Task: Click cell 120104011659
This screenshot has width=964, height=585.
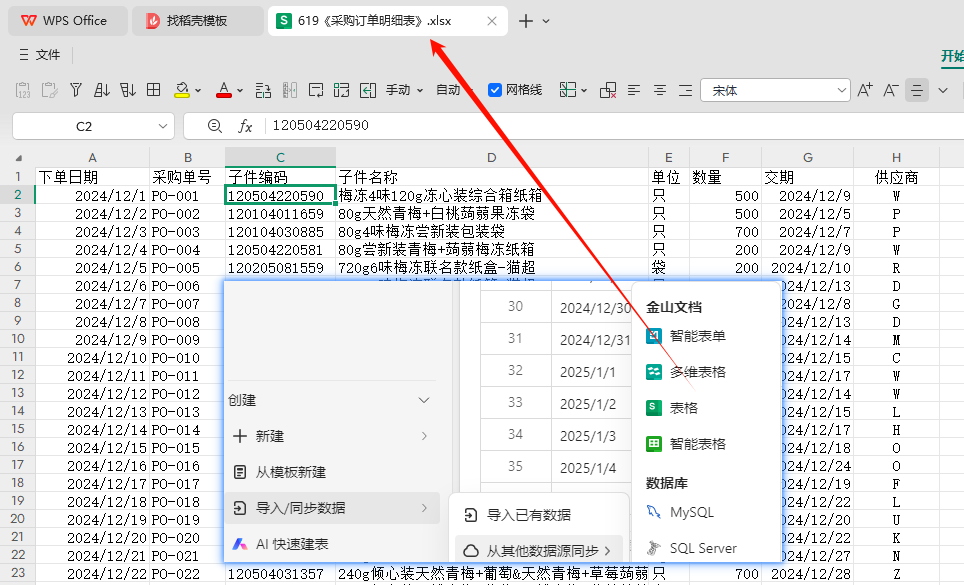Action: click(280, 214)
